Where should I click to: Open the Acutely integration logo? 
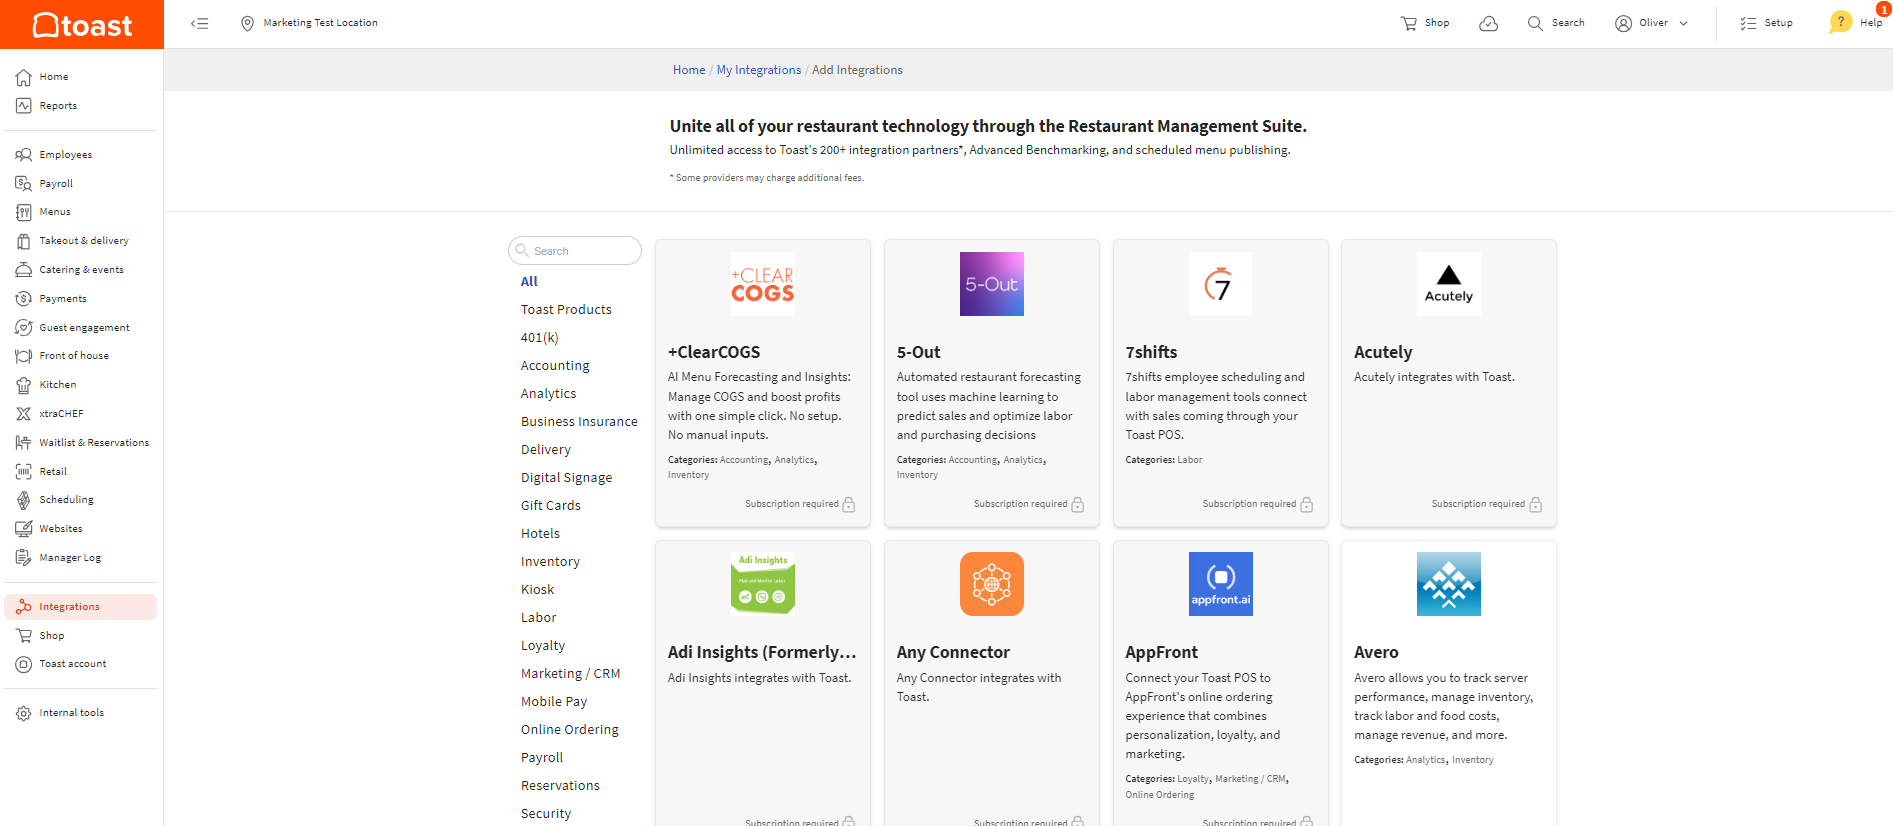(1449, 284)
